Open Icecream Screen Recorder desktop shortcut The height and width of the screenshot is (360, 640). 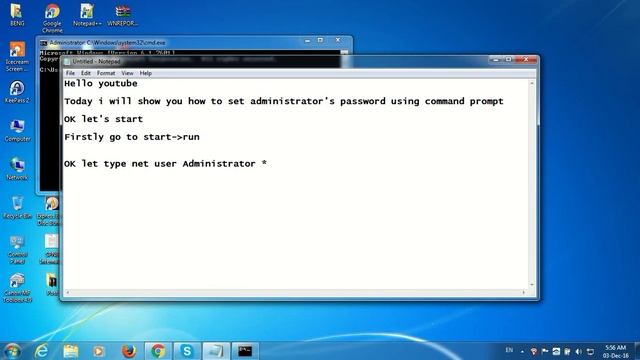click(x=17, y=56)
